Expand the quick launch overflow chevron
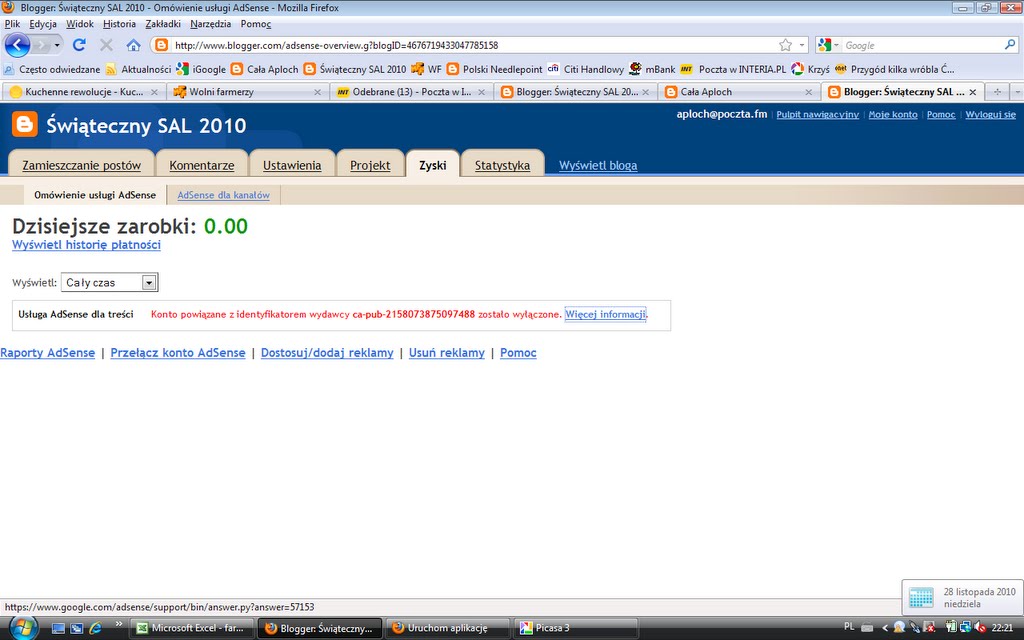The width and height of the screenshot is (1024, 640). [118, 624]
